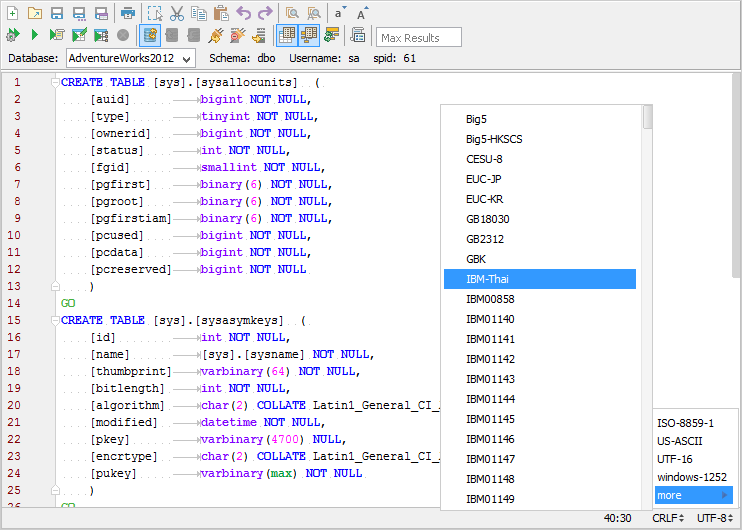Select windows-1252 in the encoding popup
The height and width of the screenshot is (530, 742).
(694, 477)
